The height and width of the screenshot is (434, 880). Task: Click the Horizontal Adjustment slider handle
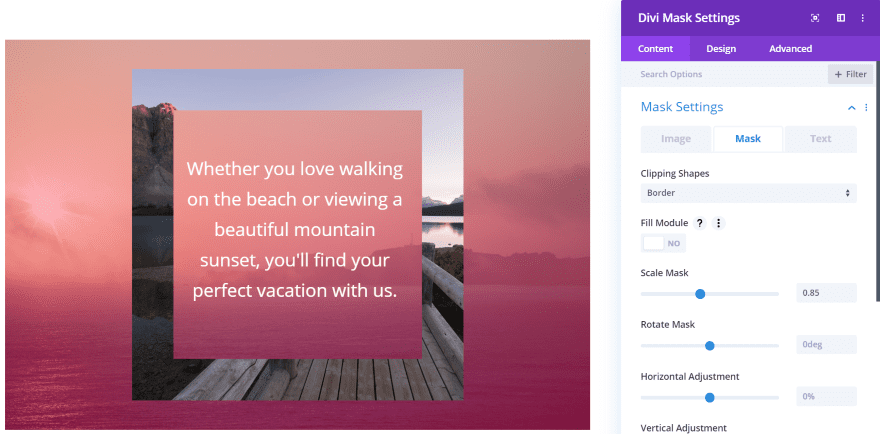point(709,398)
